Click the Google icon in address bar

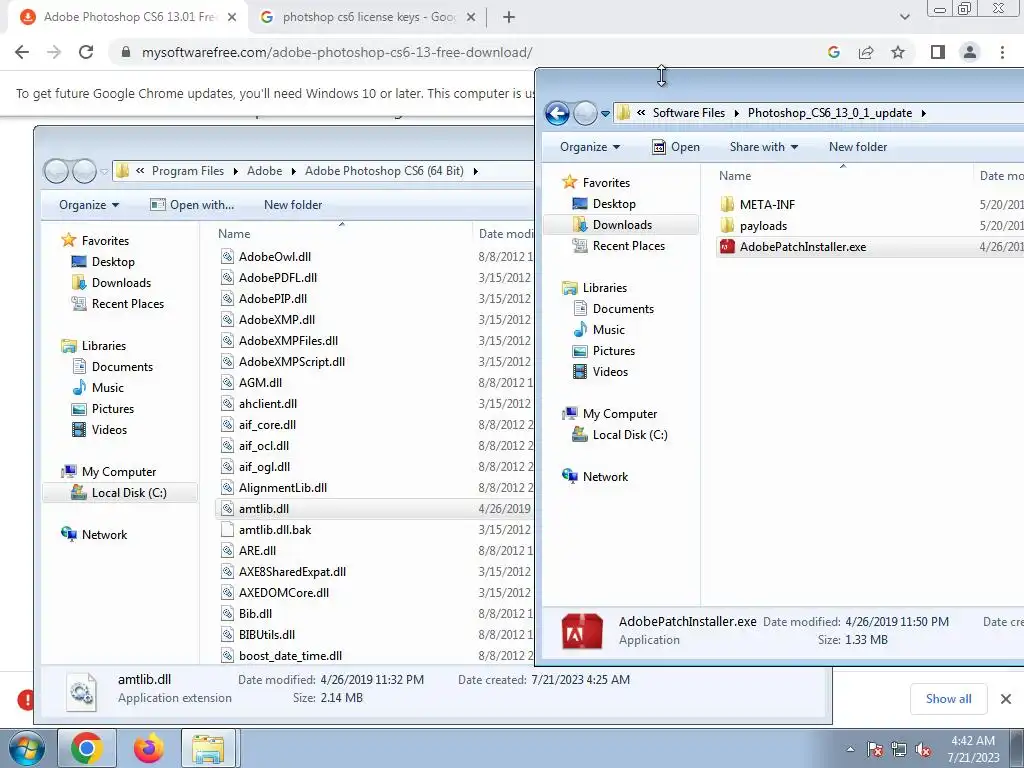833,52
